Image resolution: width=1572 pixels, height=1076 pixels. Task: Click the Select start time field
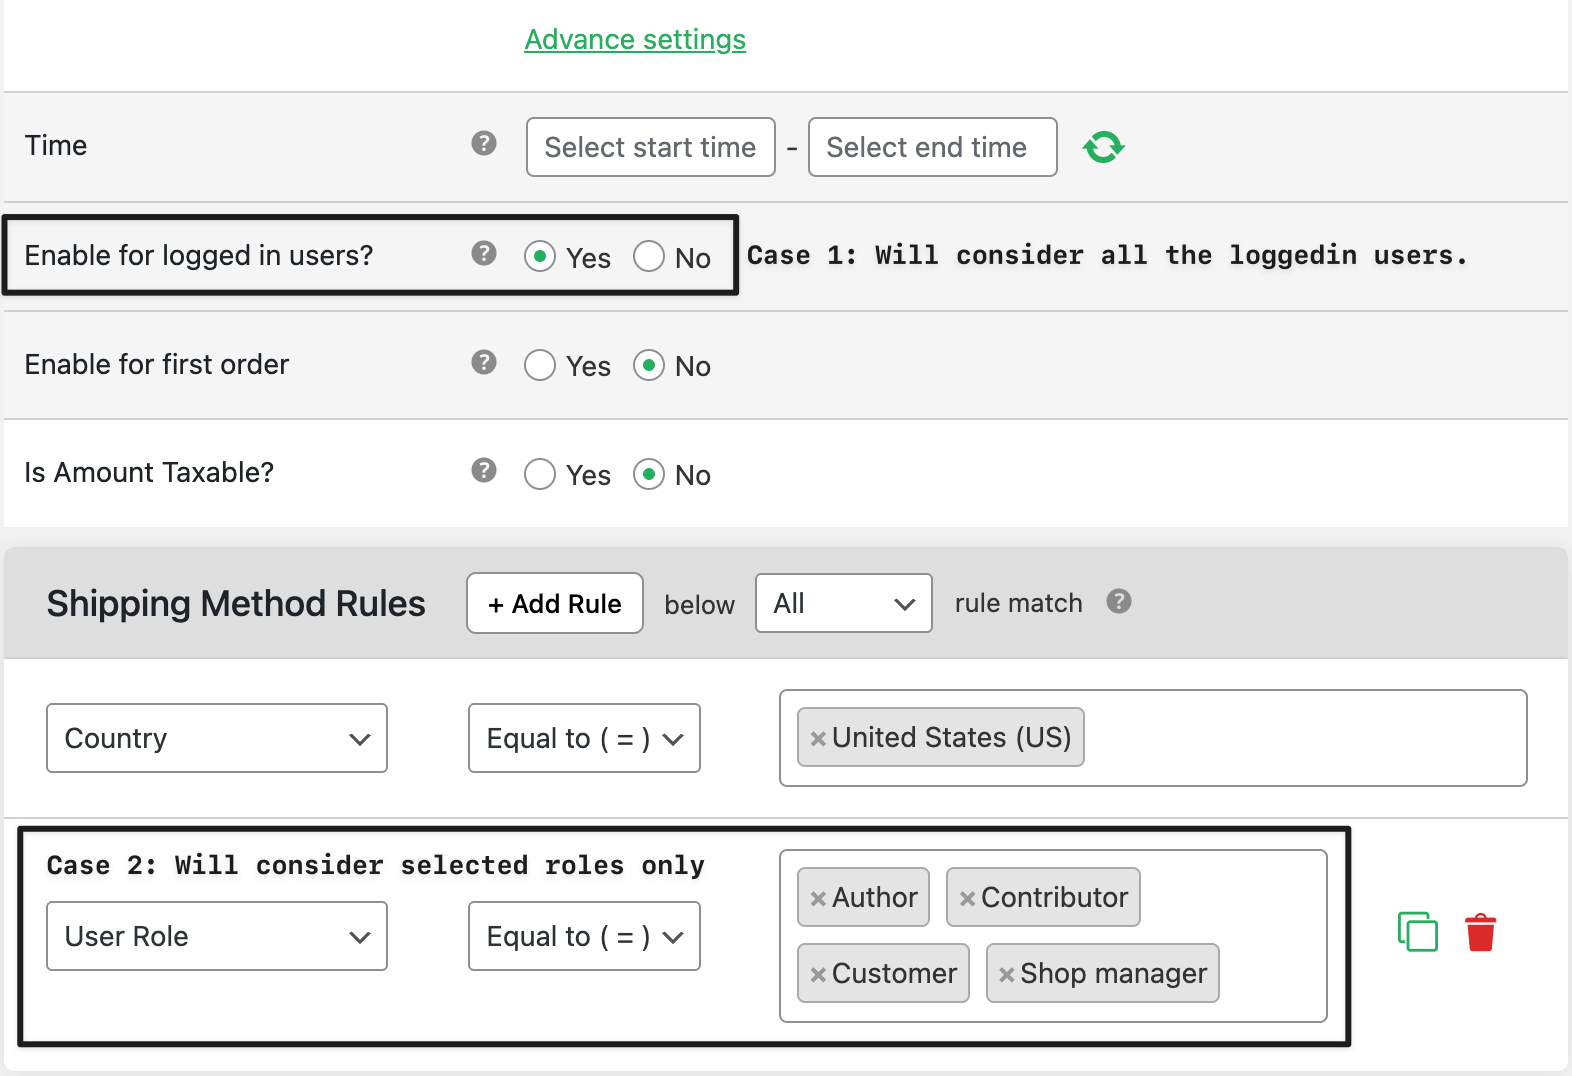(x=651, y=147)
